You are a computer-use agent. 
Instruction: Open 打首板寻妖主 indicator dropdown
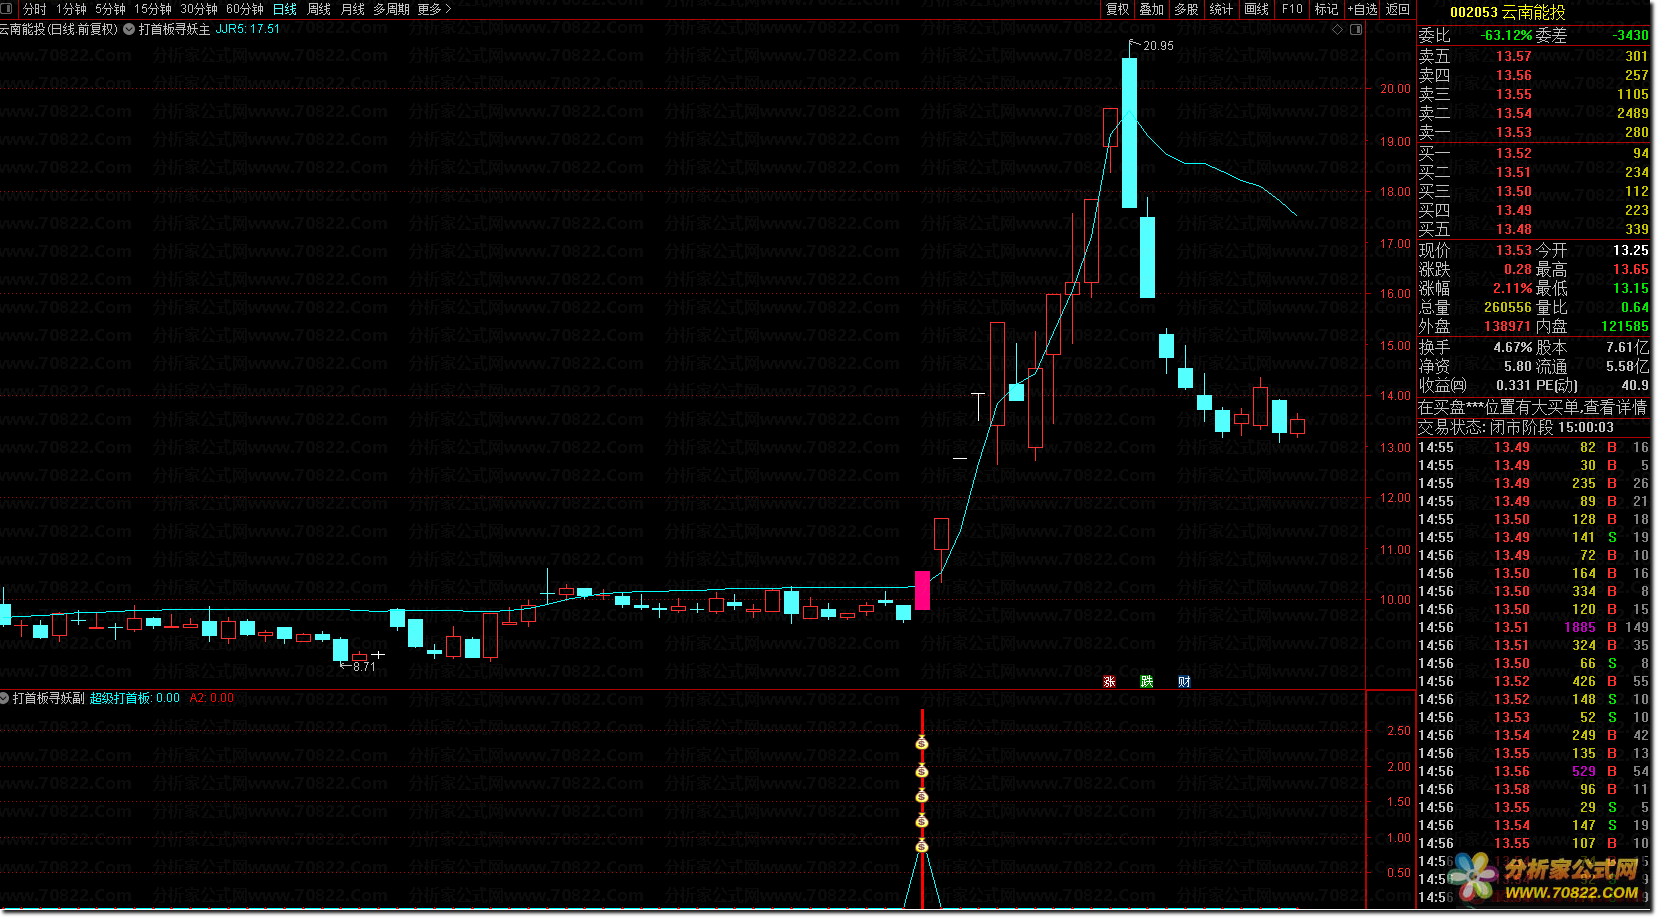tap(129, 30)
